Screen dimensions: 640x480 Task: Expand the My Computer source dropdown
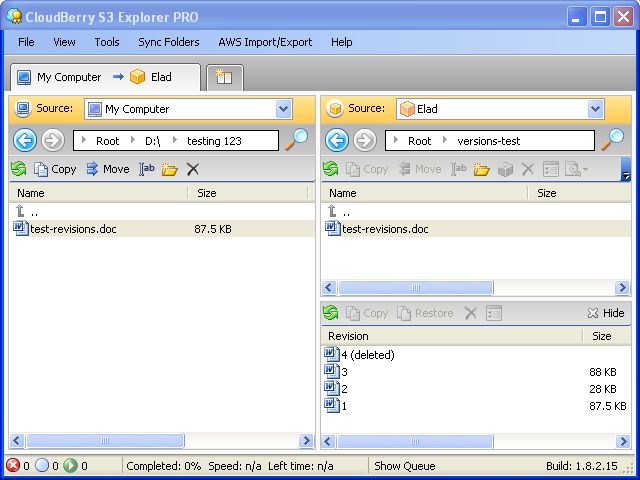(283, 109)
